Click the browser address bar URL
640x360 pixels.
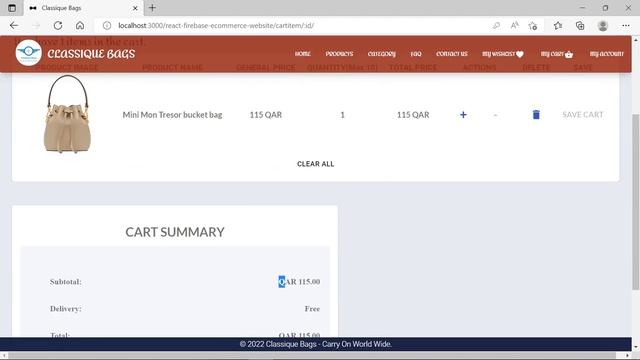(x=216, y=25)
